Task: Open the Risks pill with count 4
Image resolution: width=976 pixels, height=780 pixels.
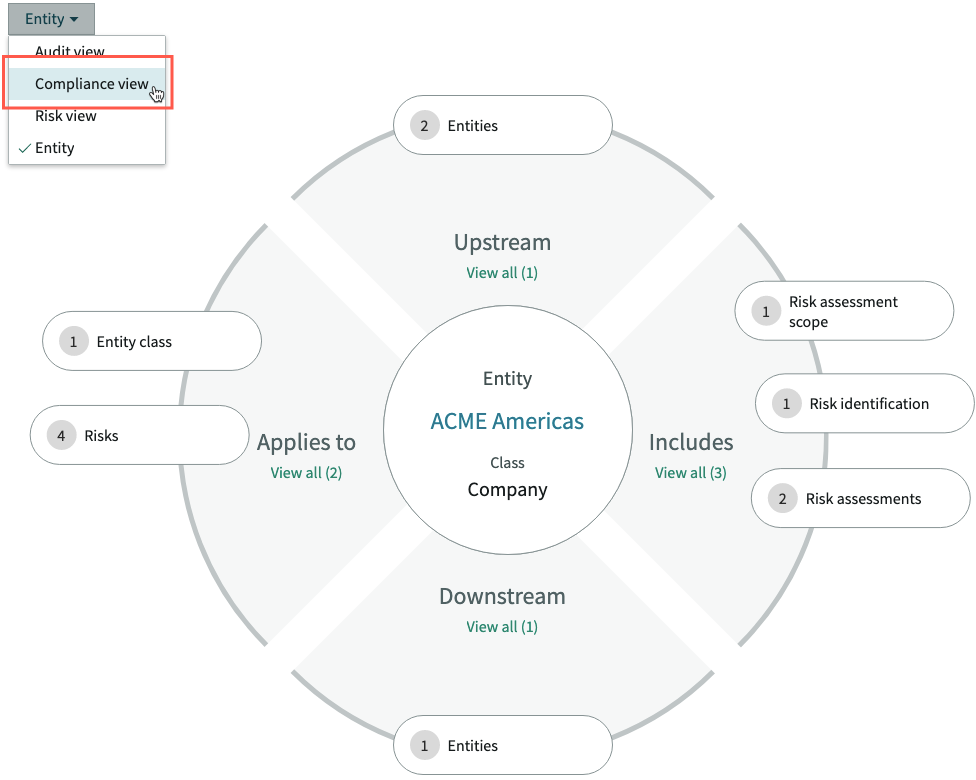Action: tap(139, 435)
